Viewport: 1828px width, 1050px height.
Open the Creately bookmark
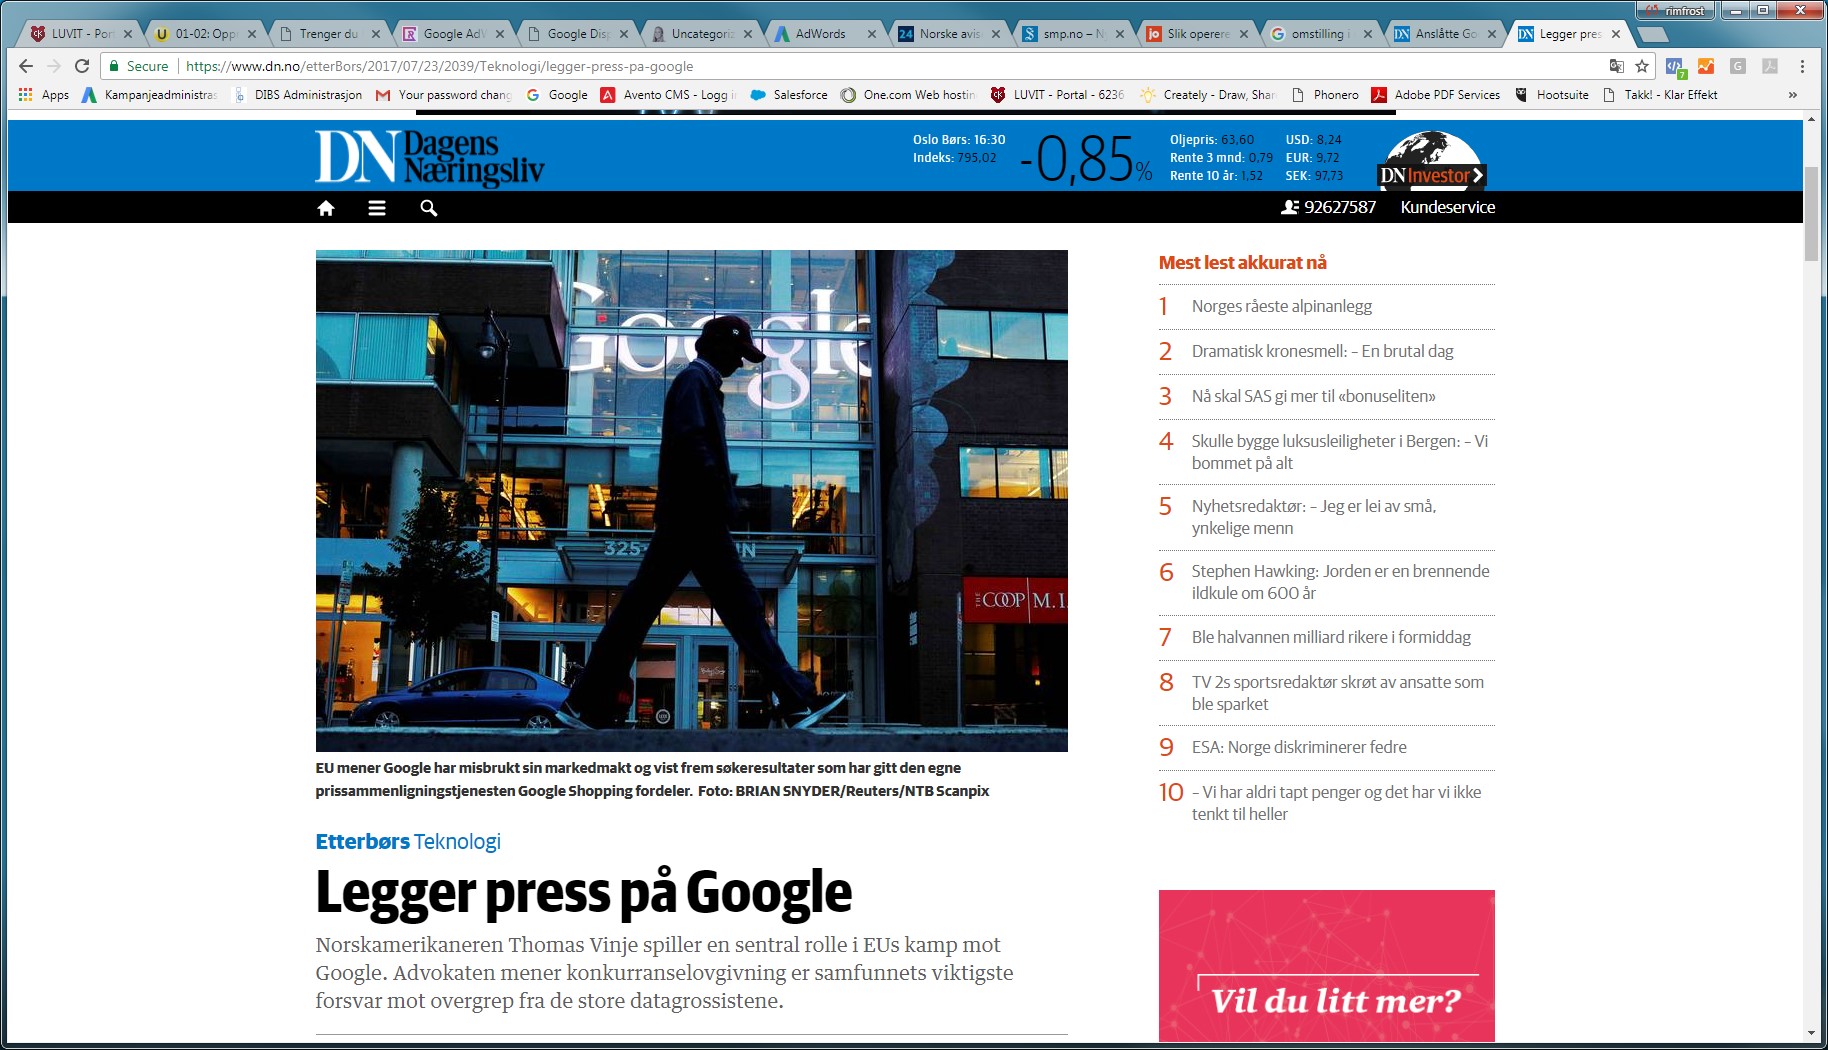pos(1208,95)
